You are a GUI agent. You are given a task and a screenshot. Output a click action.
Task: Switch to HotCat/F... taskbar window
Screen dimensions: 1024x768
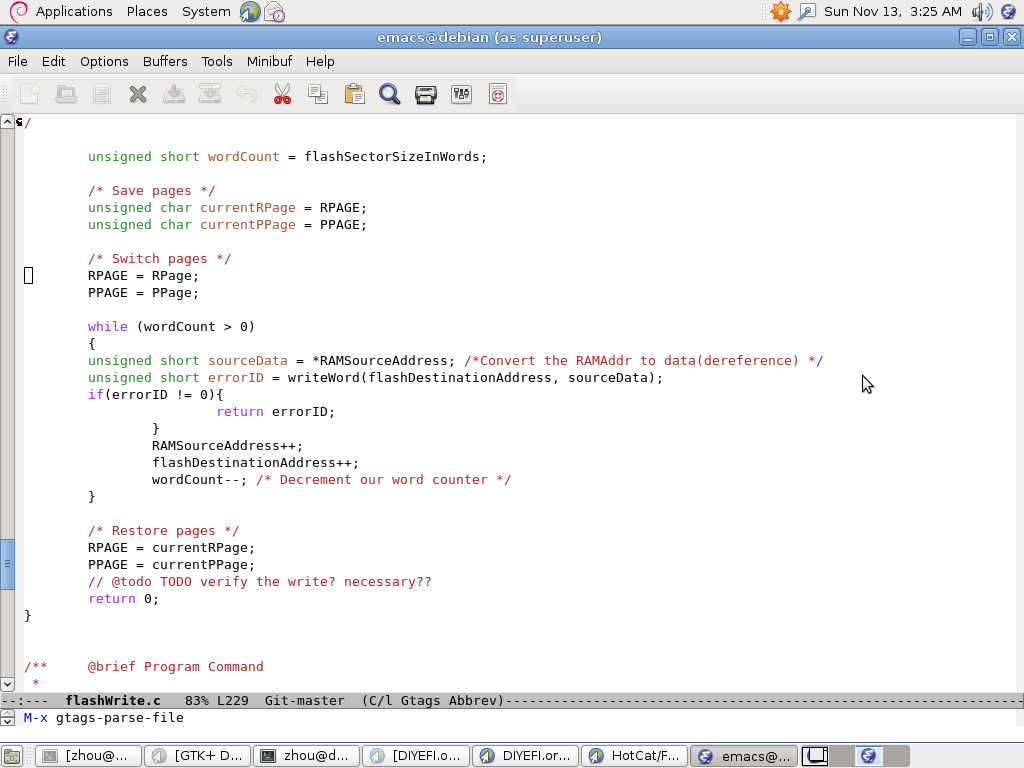point(635,756)
